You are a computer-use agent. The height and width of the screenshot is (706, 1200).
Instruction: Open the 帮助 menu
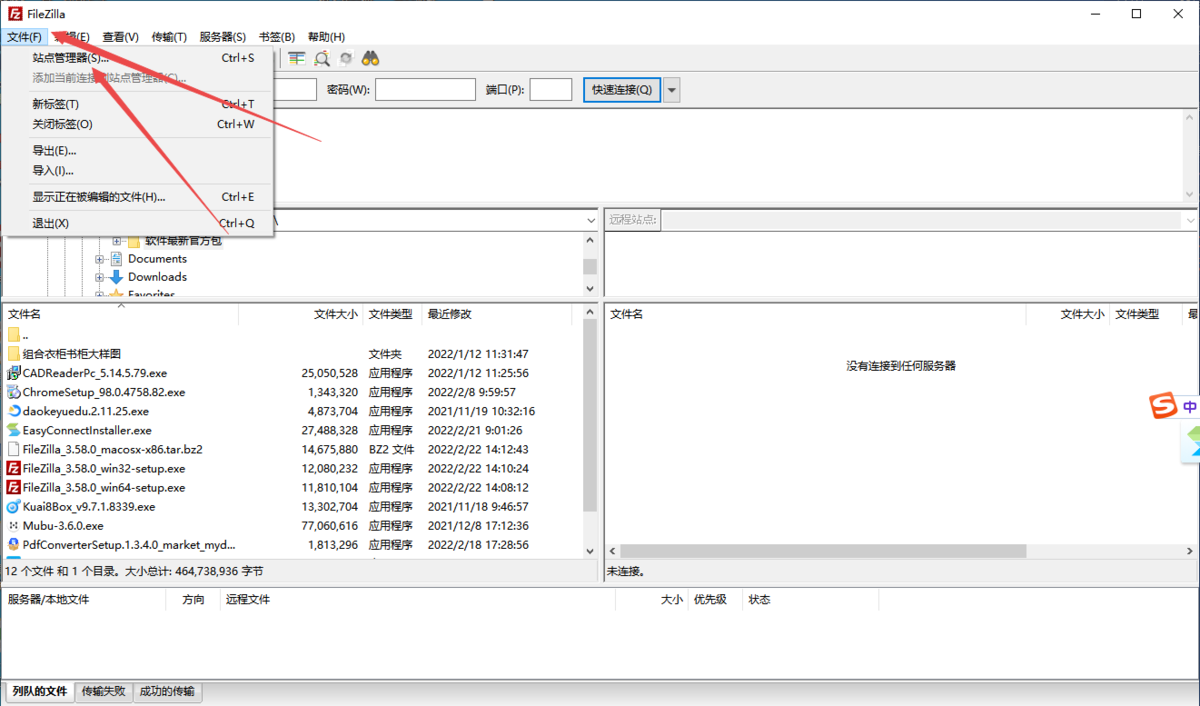[x=326, y=36]
